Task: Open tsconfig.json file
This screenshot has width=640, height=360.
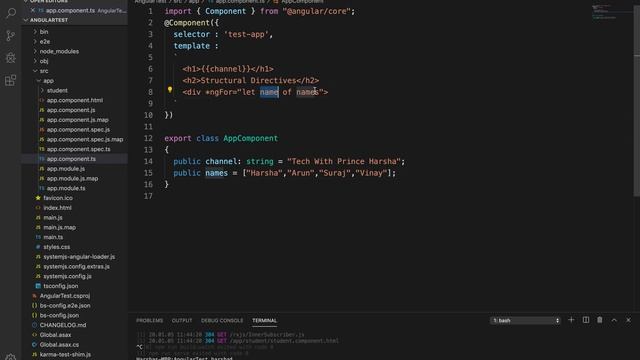Action: click(x=60, y=286)
